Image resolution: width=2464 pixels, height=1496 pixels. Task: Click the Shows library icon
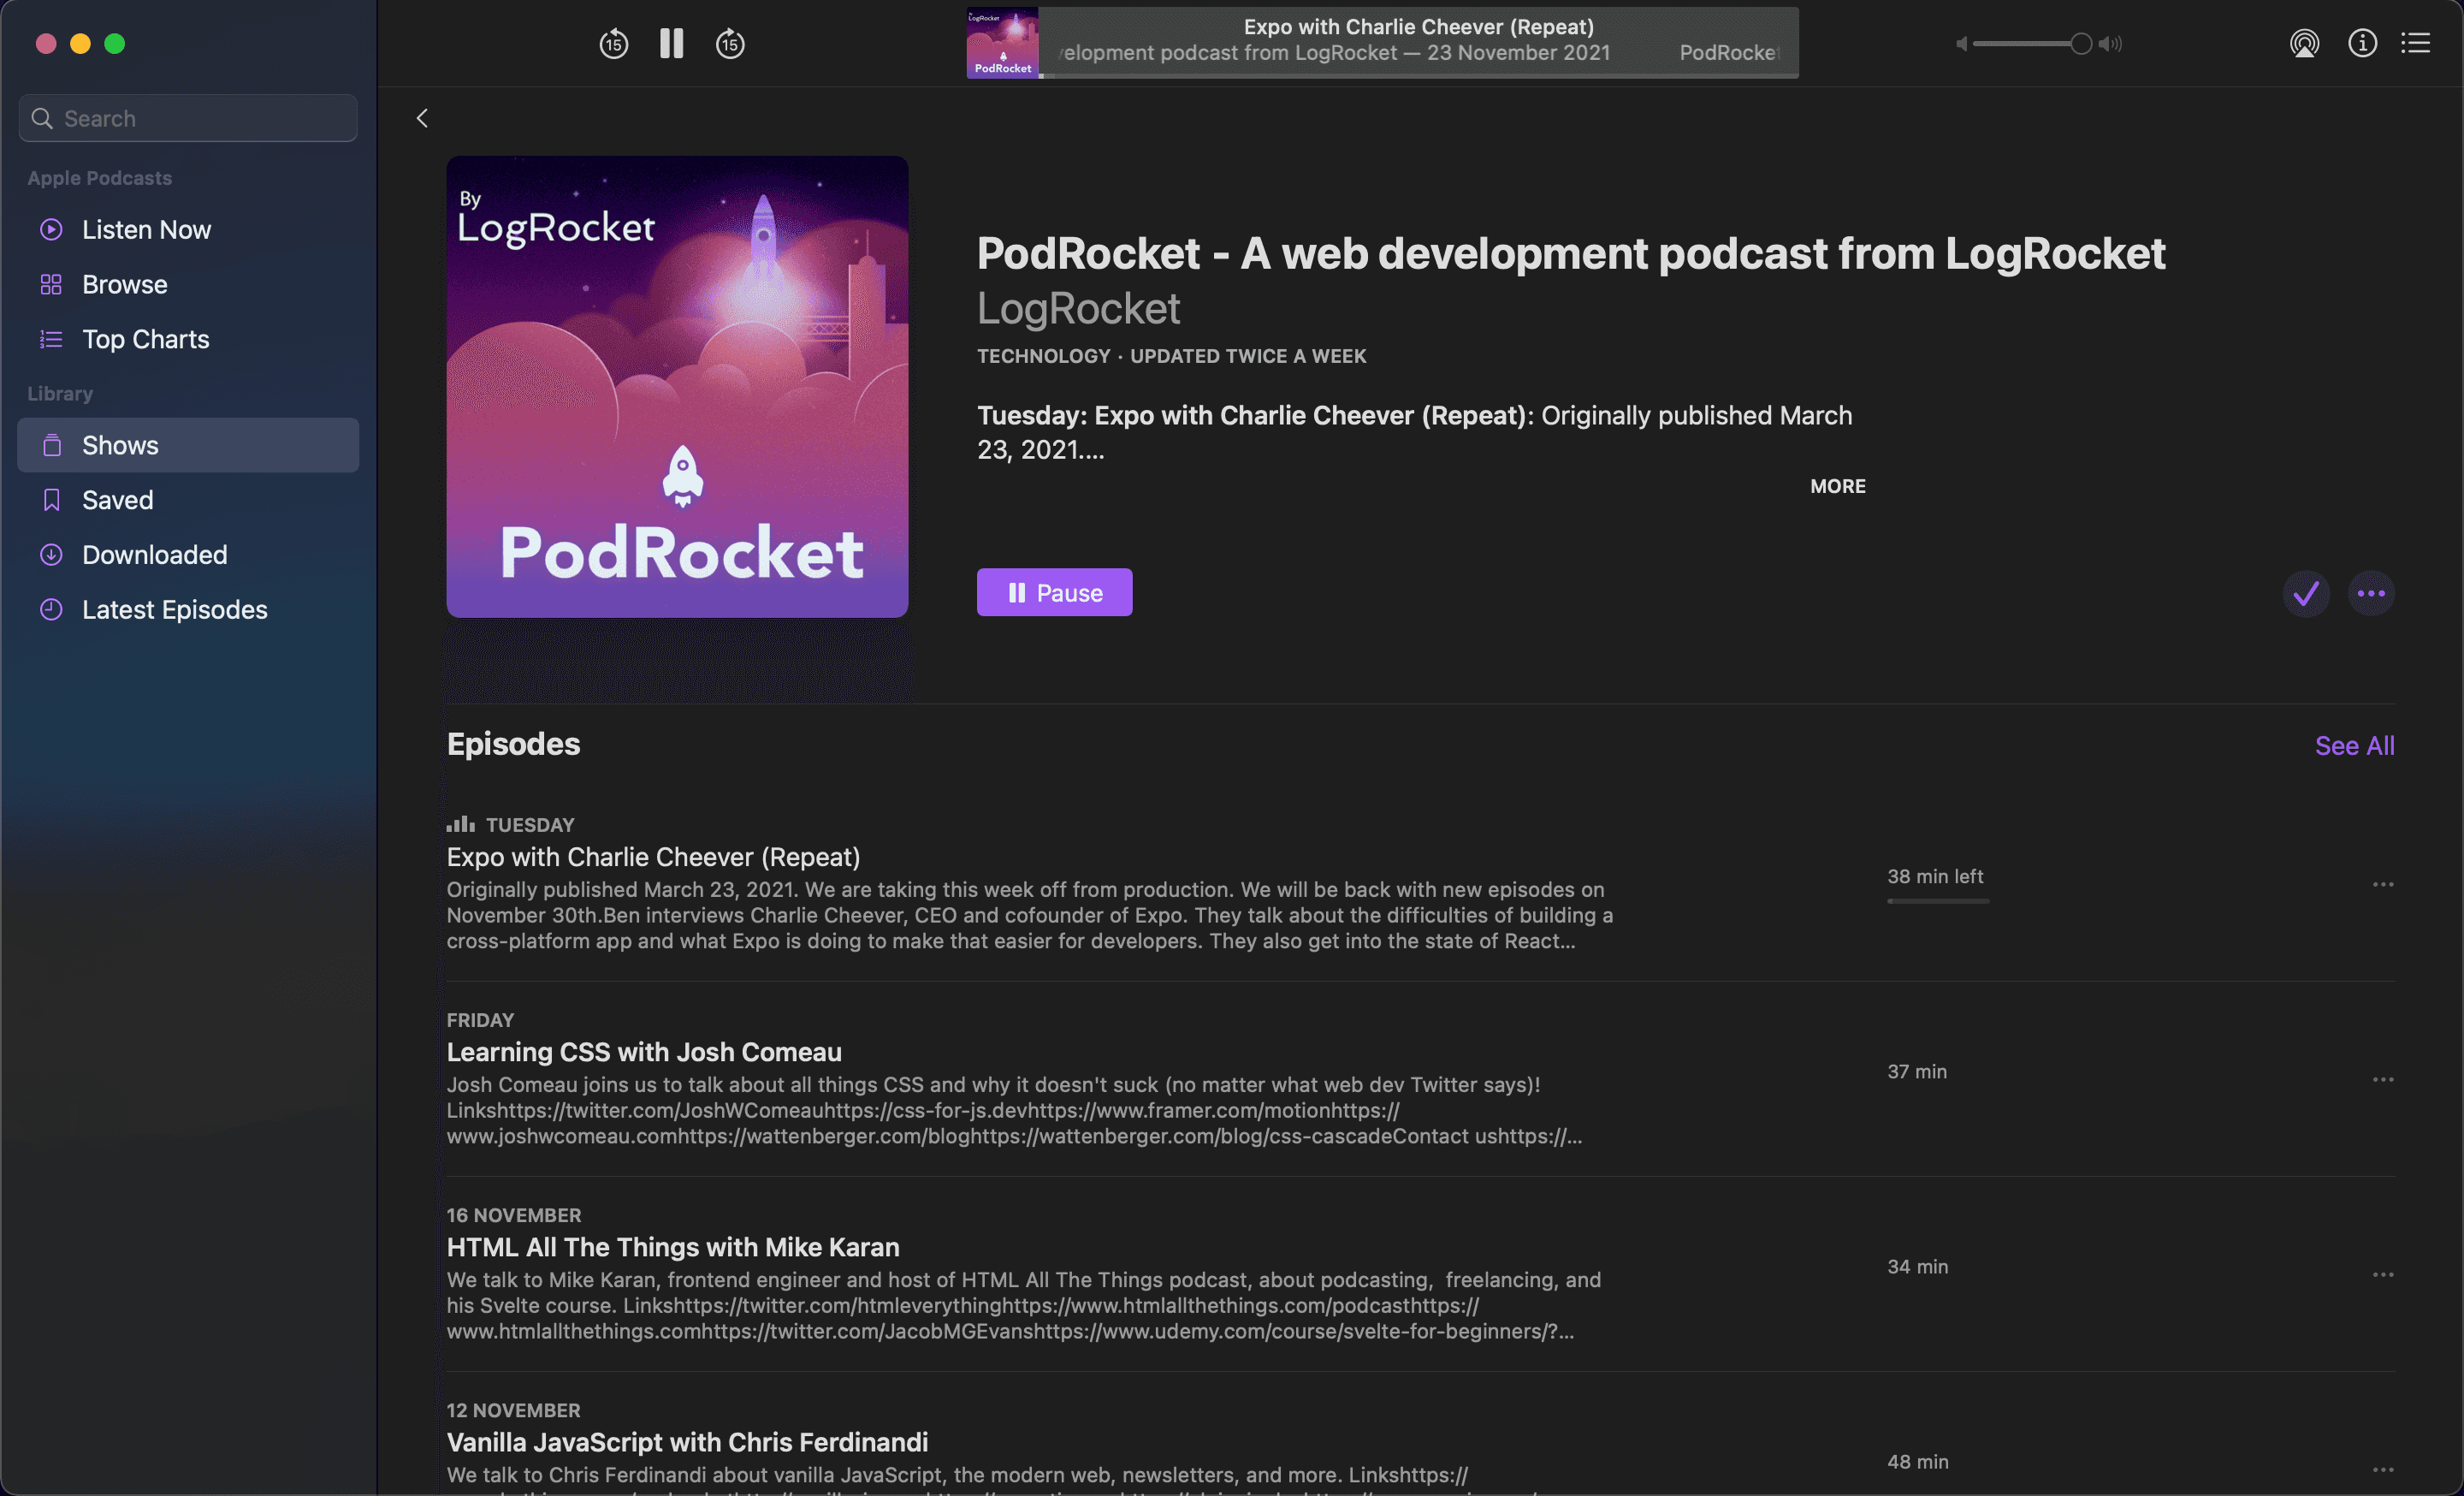pos(52,445)
